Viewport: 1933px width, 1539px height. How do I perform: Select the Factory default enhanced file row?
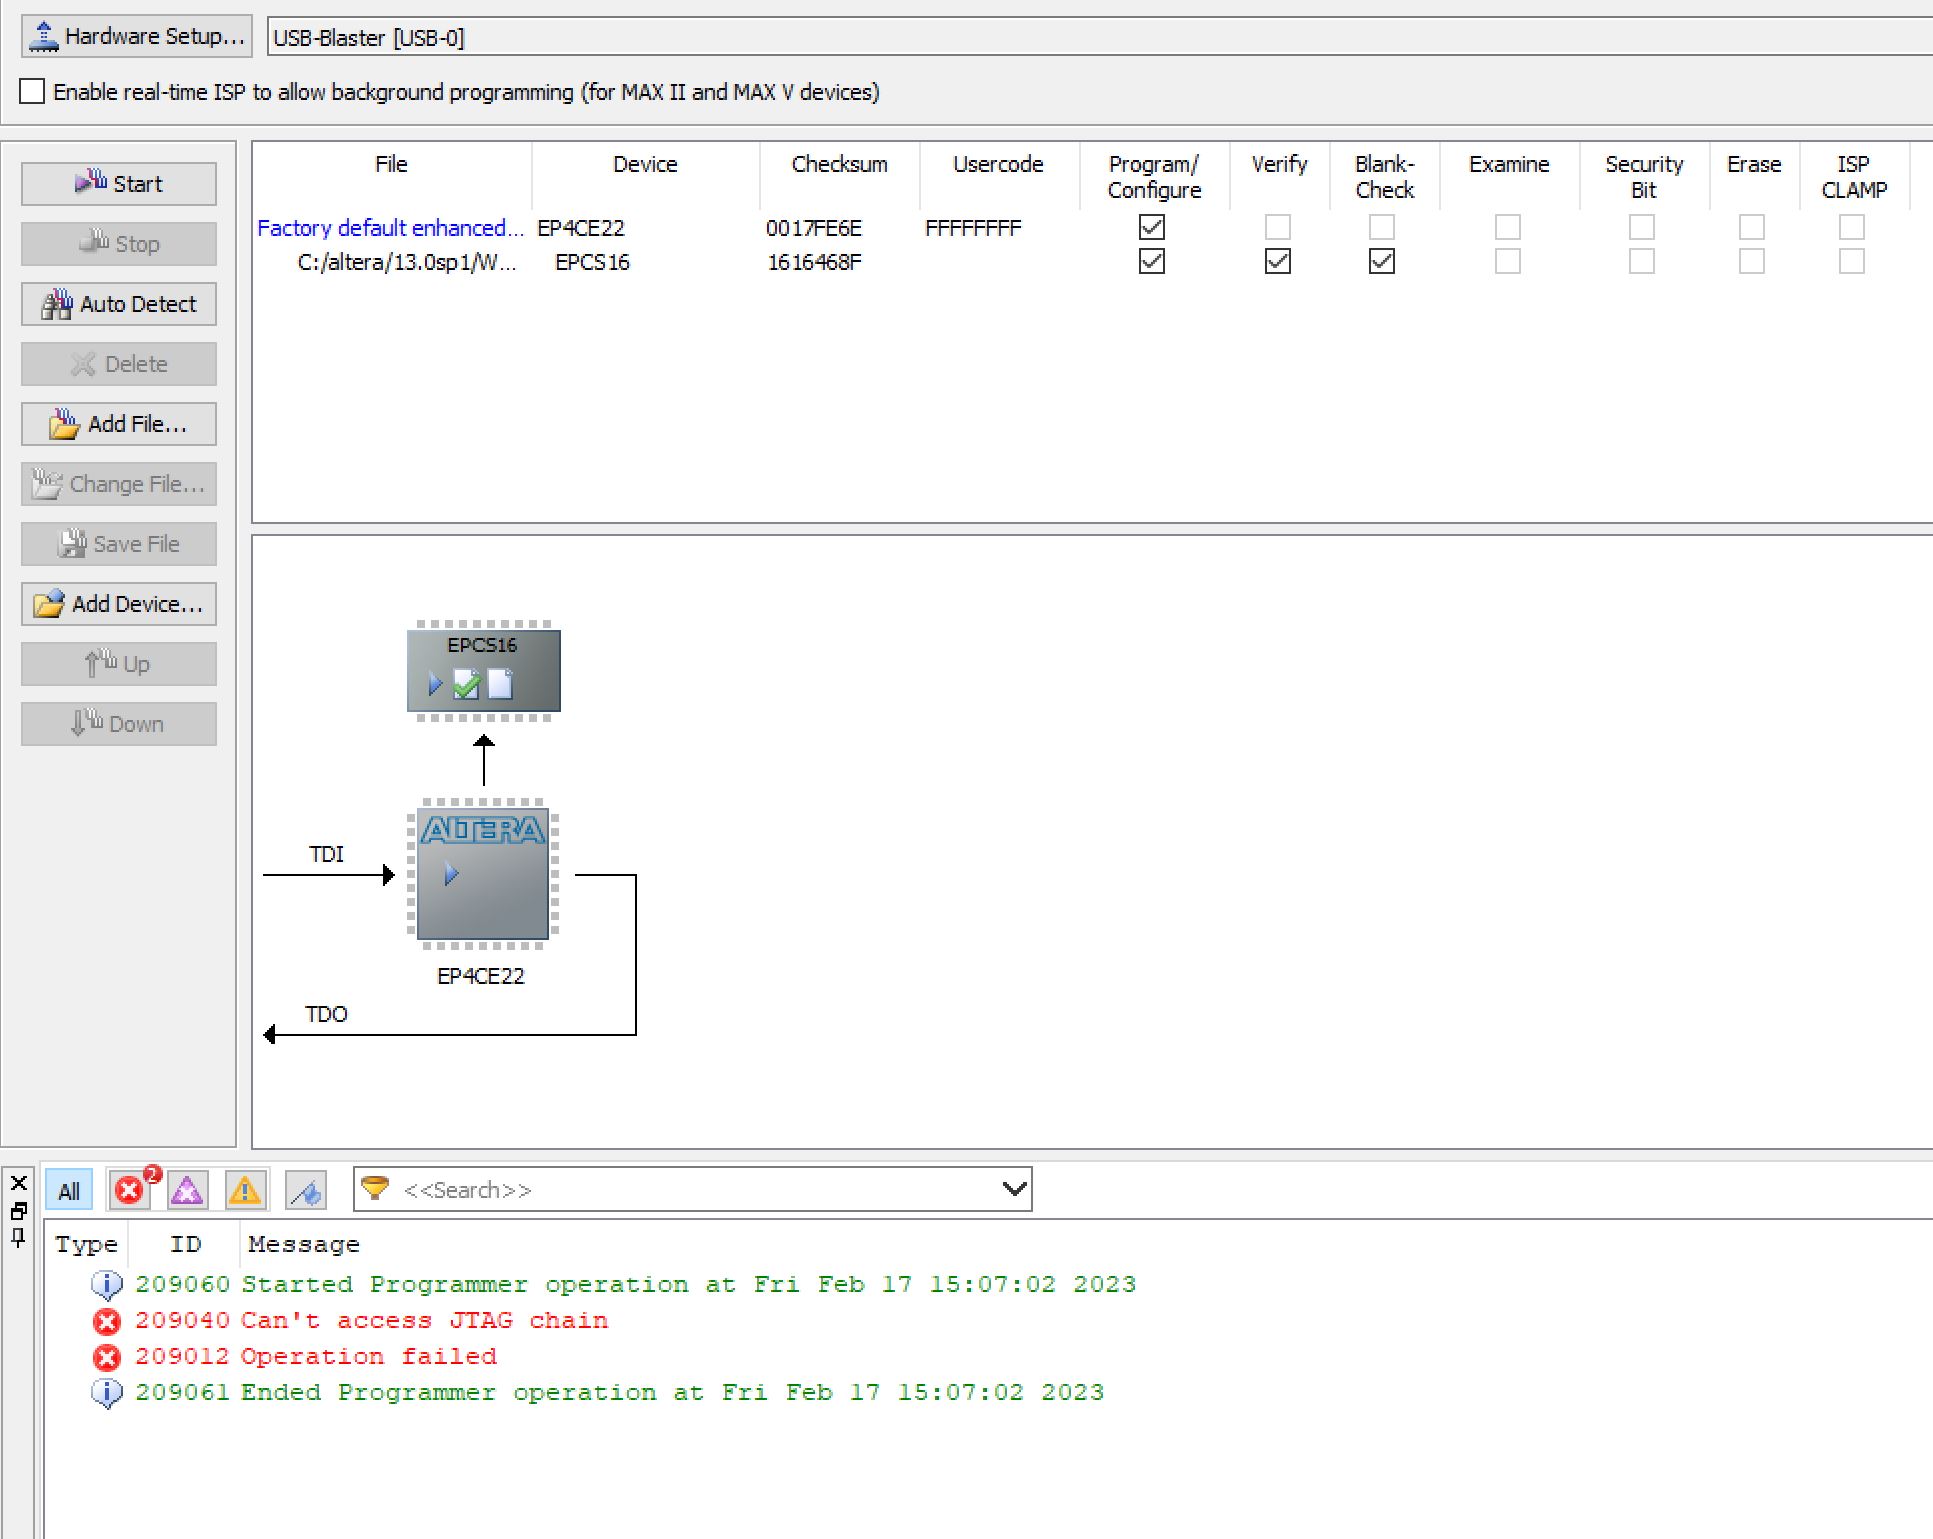(x=390, y=228)
